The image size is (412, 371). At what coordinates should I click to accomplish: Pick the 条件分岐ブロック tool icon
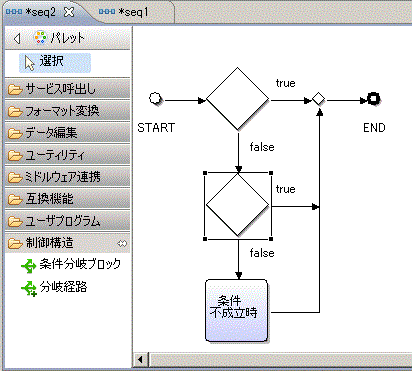click(x=29, y=266)
